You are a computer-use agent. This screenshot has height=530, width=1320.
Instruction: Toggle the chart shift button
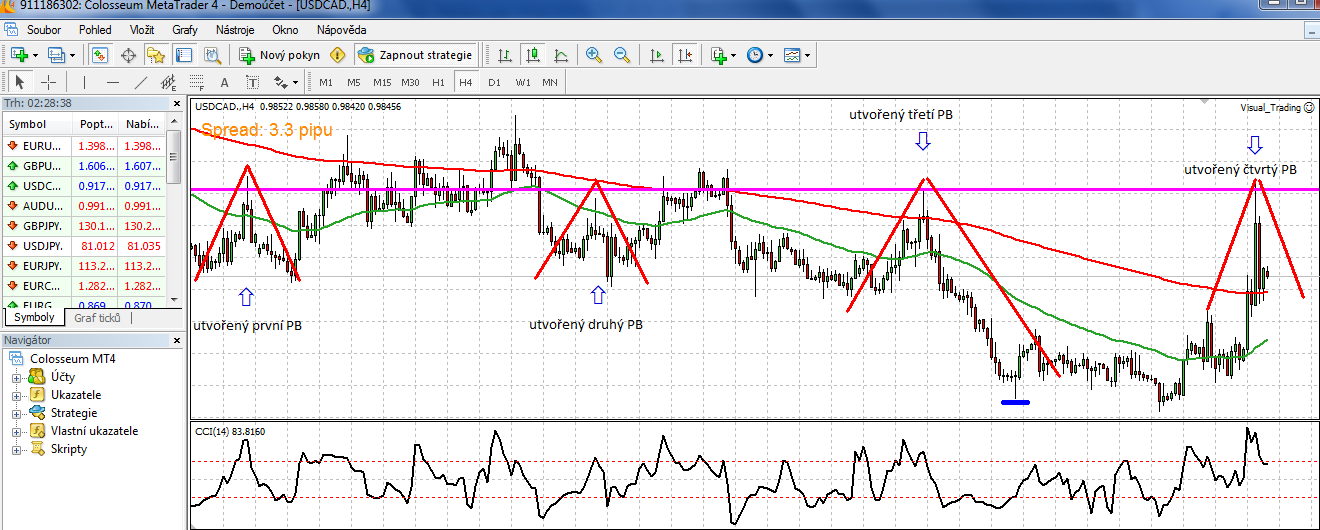click(x=685, y=55)
